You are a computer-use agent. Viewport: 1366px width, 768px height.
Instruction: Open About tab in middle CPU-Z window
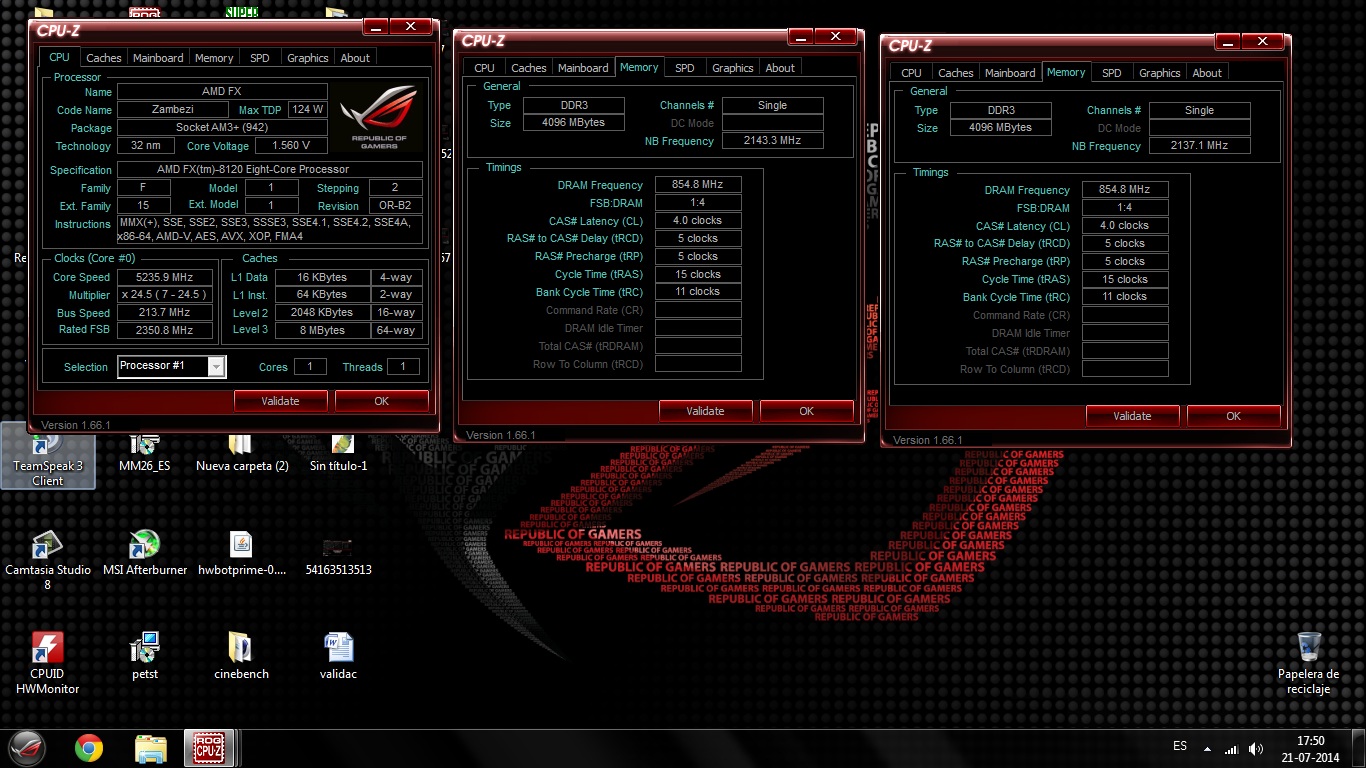(x=780, y=68)
